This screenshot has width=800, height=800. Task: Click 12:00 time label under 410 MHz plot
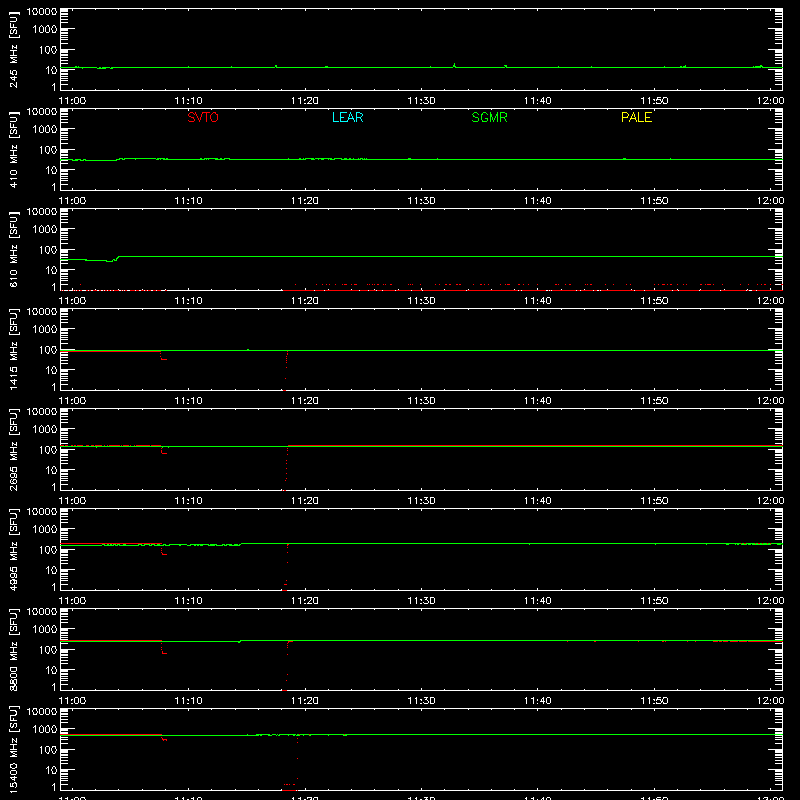tap(770, 201)
